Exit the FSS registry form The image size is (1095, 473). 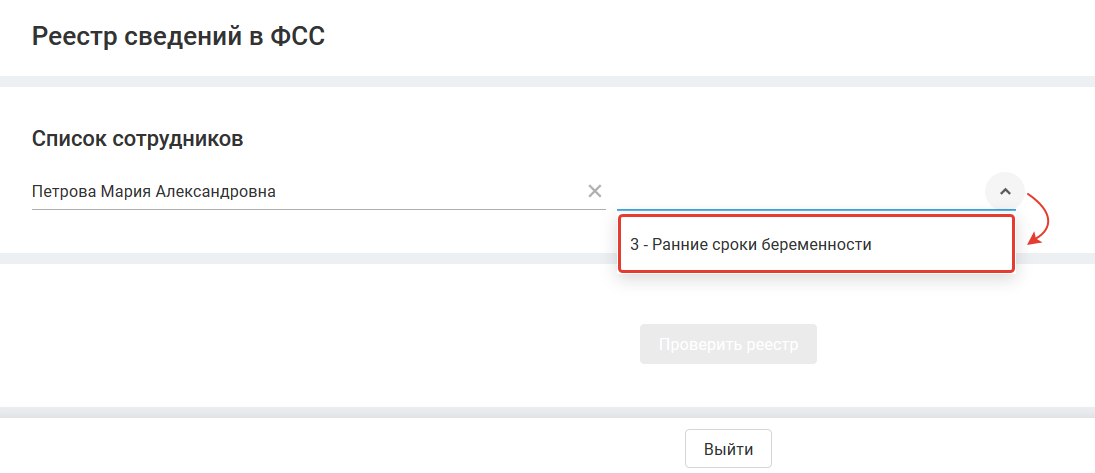click(728, 449)
